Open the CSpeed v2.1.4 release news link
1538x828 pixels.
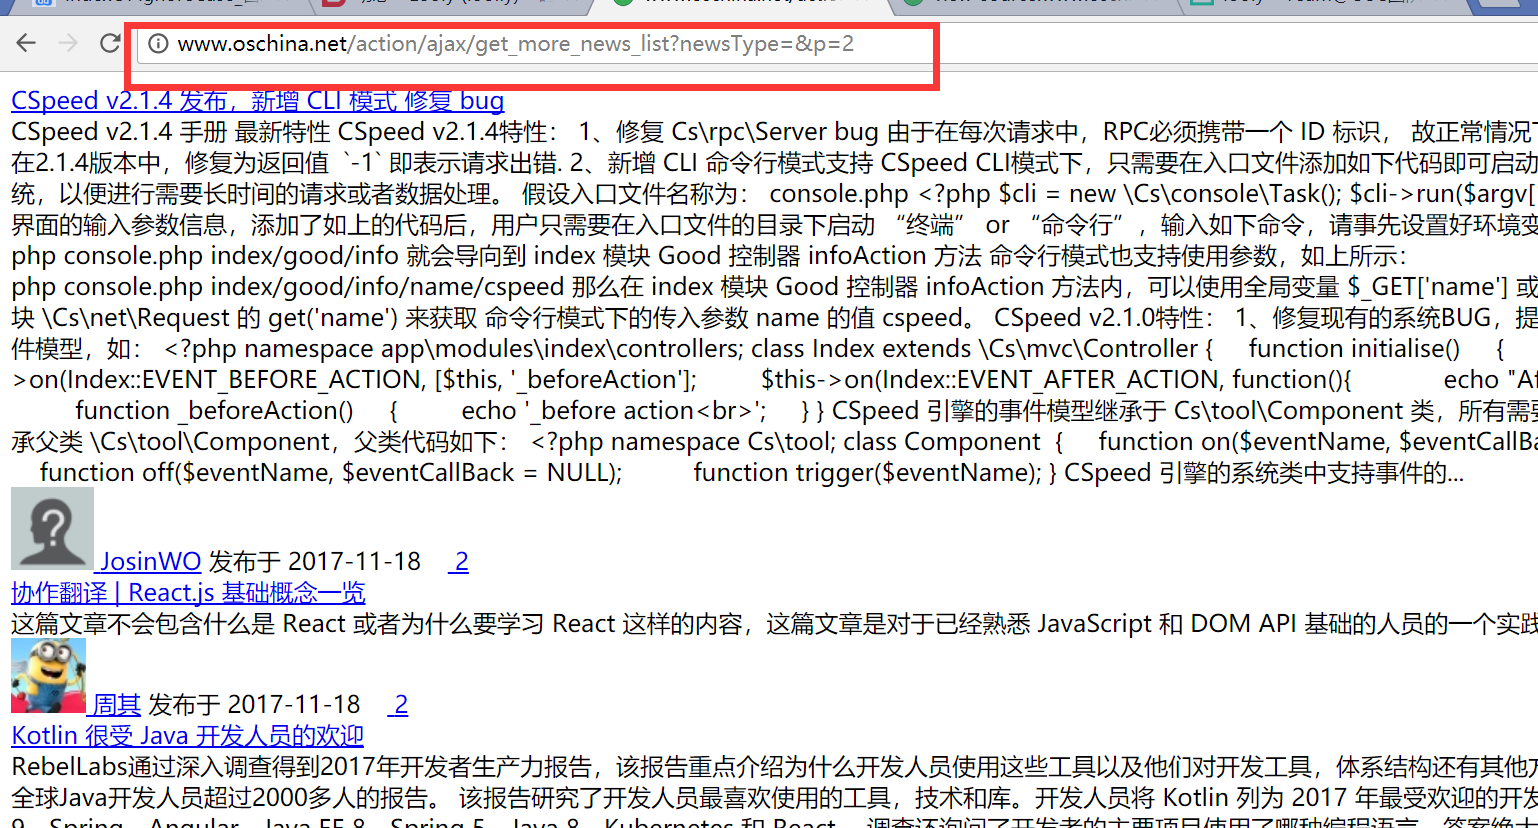pos(257,101)
